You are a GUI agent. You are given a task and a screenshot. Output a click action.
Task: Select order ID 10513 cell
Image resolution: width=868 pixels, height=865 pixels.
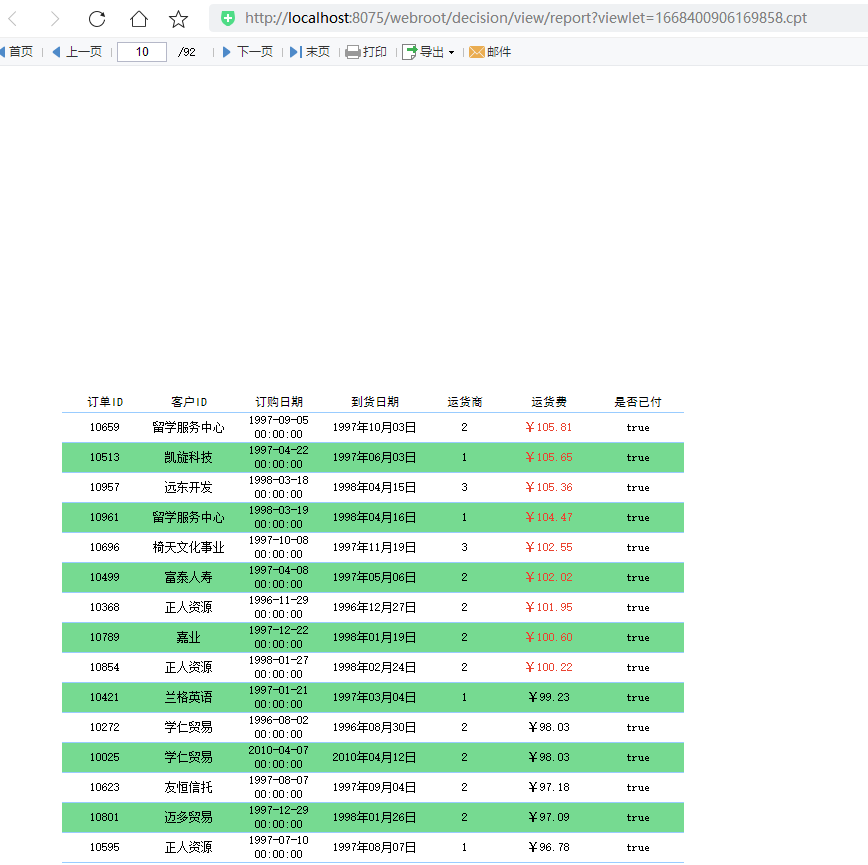coord(105,457)
